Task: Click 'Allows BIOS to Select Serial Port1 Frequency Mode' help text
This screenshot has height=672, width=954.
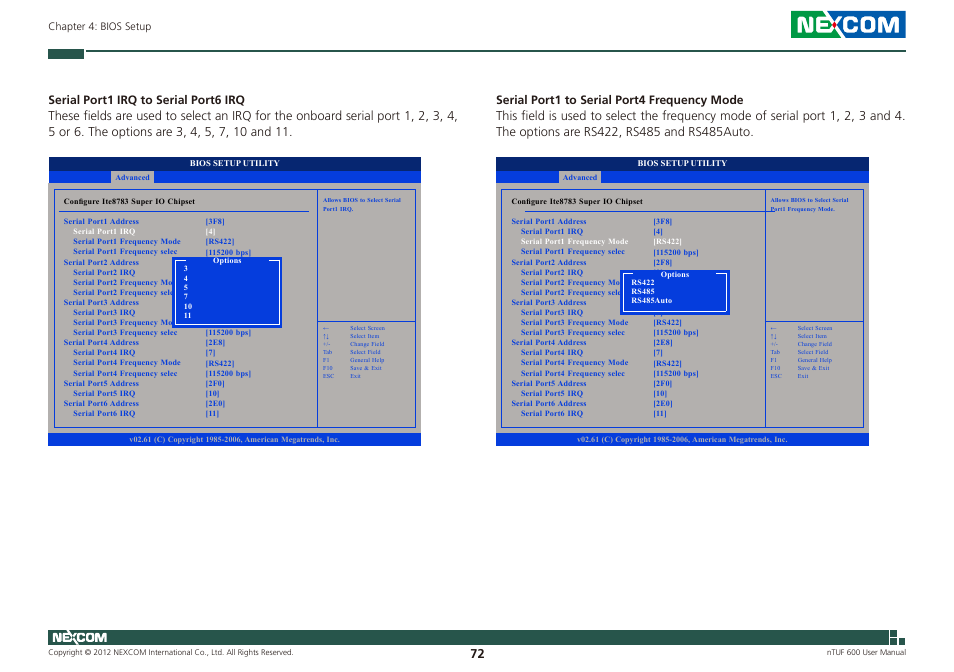Action: (809, 204)
